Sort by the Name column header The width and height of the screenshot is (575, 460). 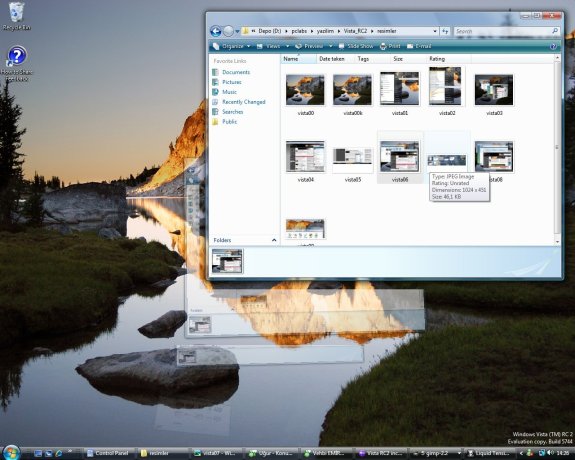[299, 59]
